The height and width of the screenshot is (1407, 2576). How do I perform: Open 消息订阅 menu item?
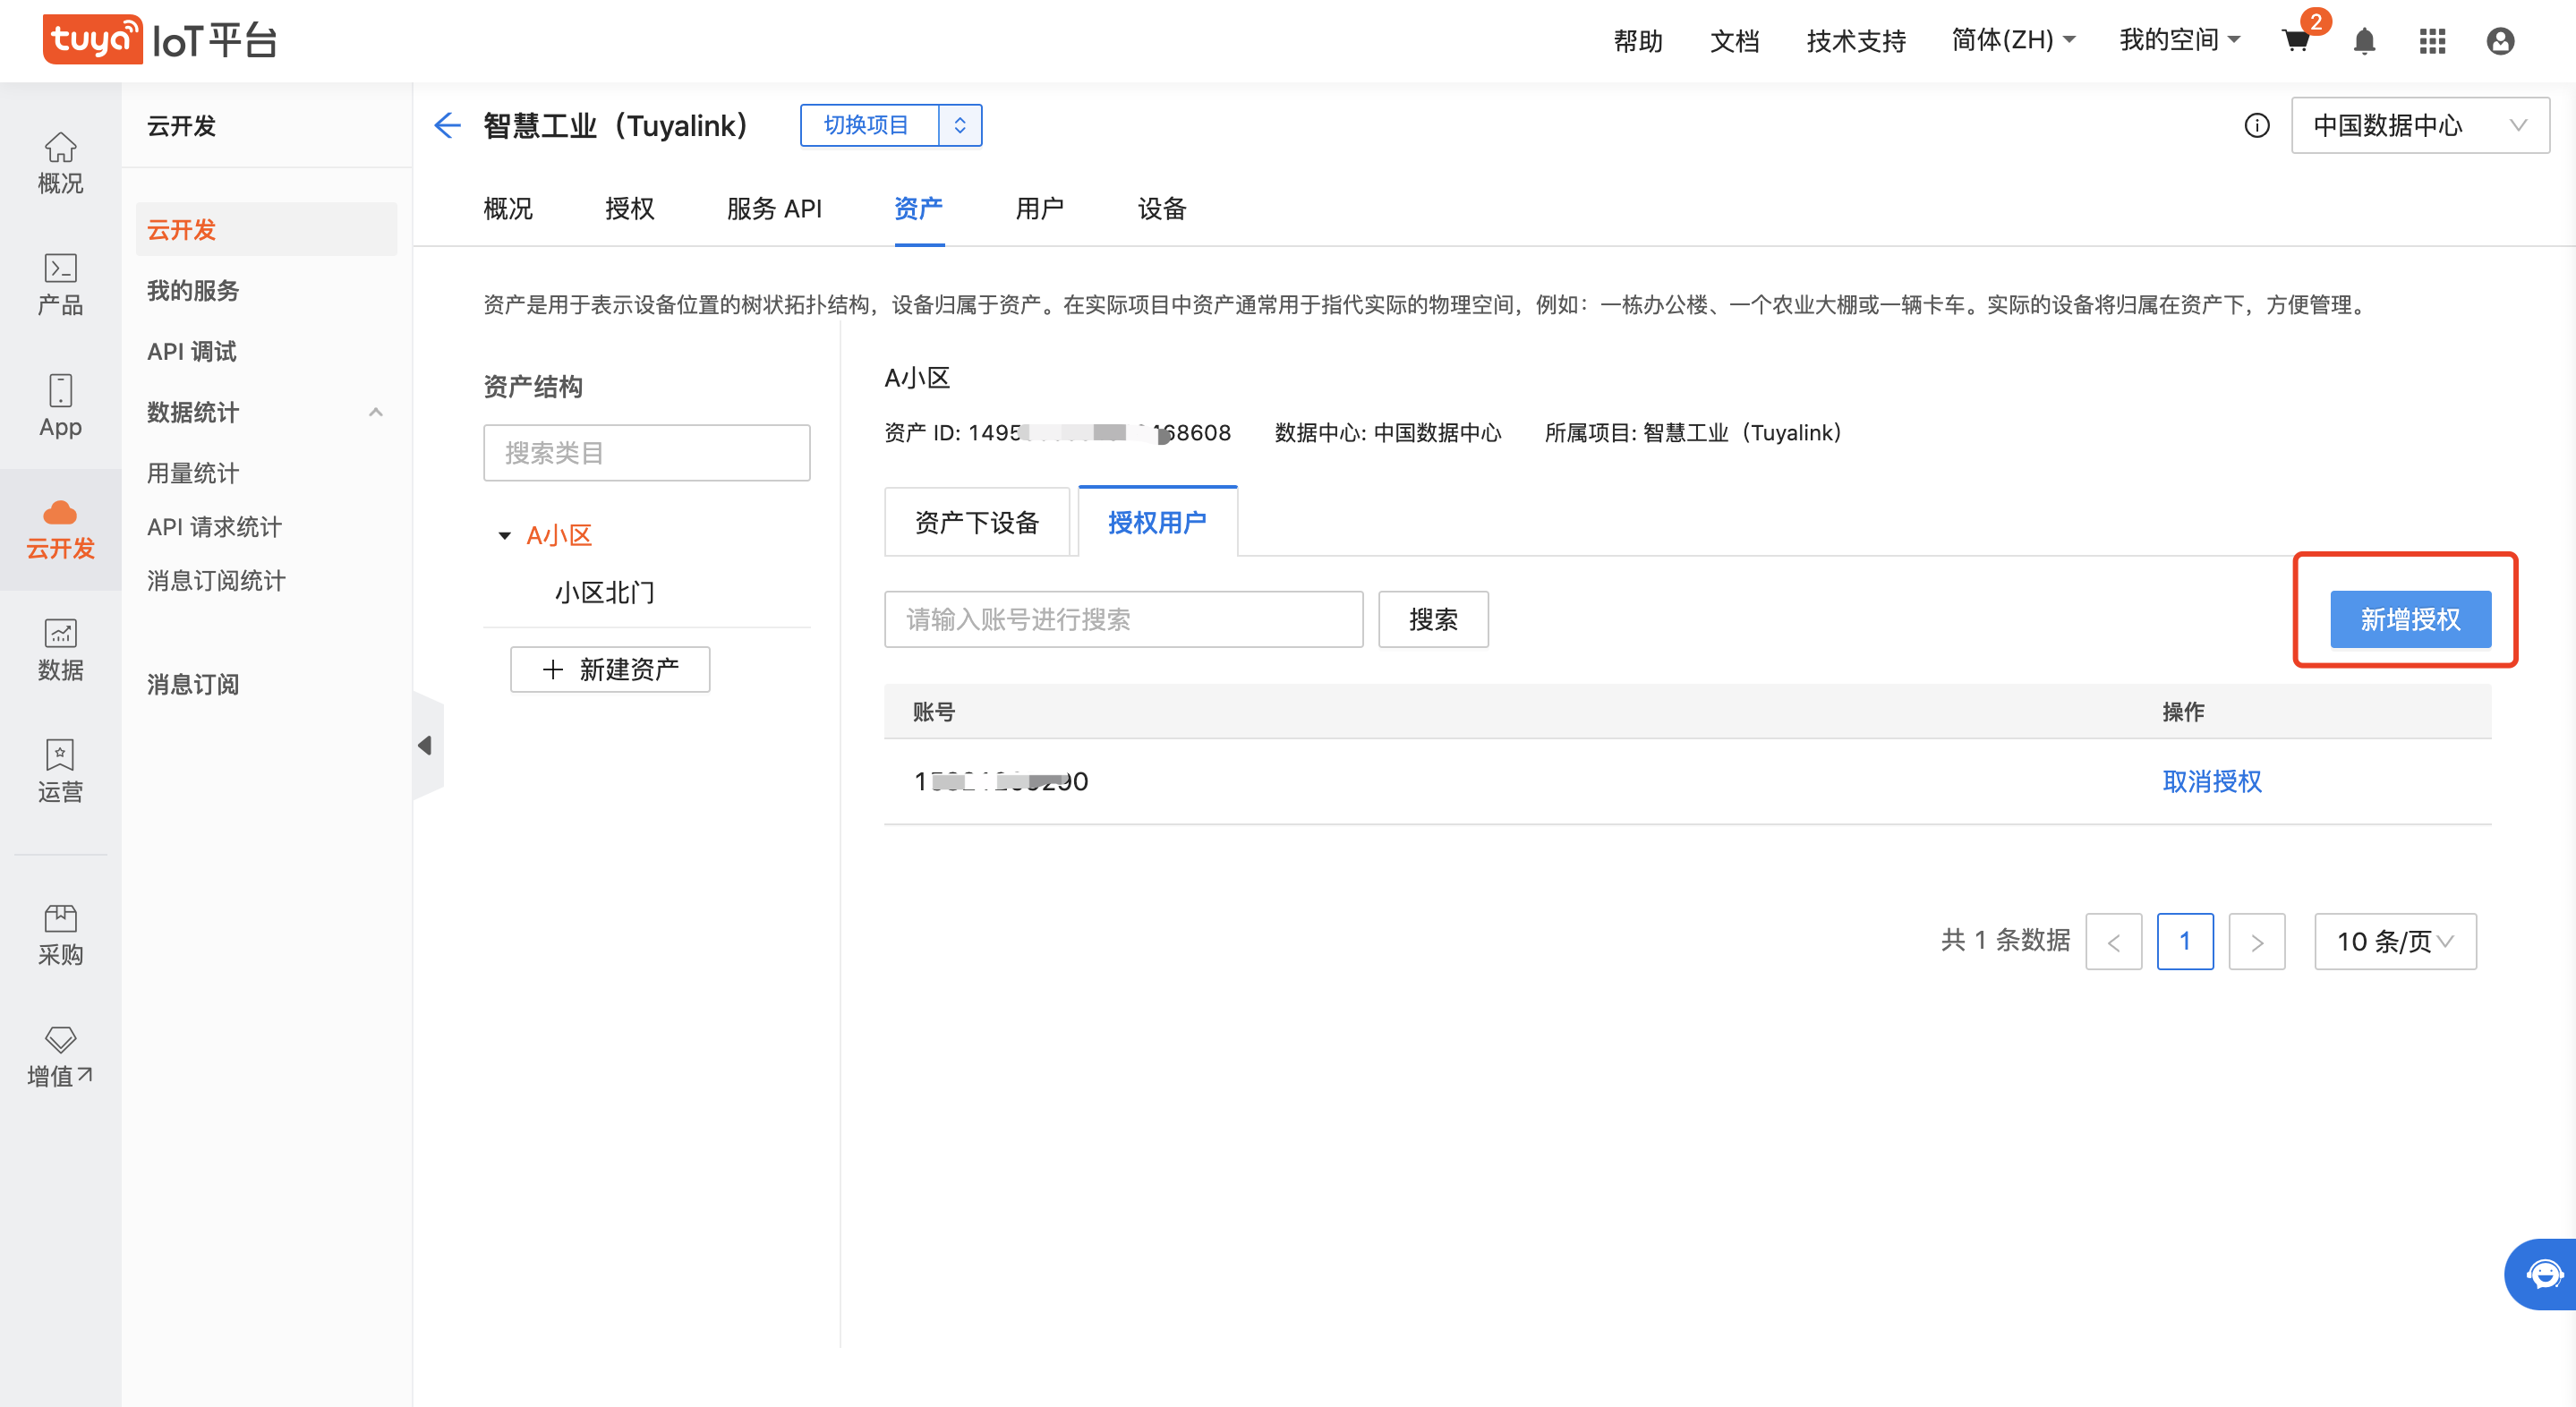[193, 684]
